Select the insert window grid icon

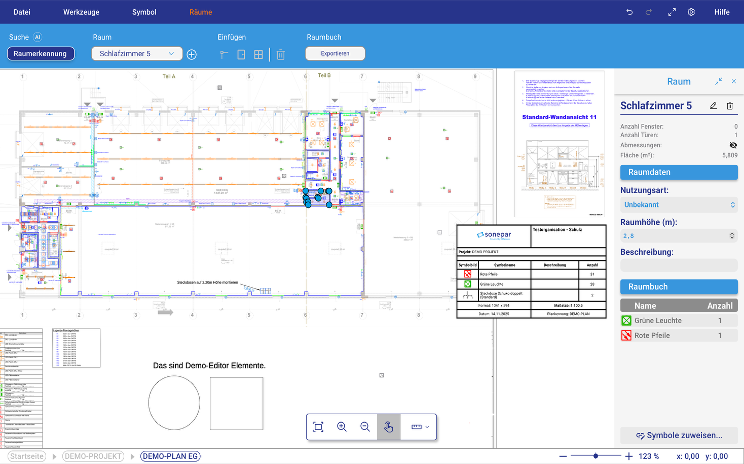pos(258,54)
